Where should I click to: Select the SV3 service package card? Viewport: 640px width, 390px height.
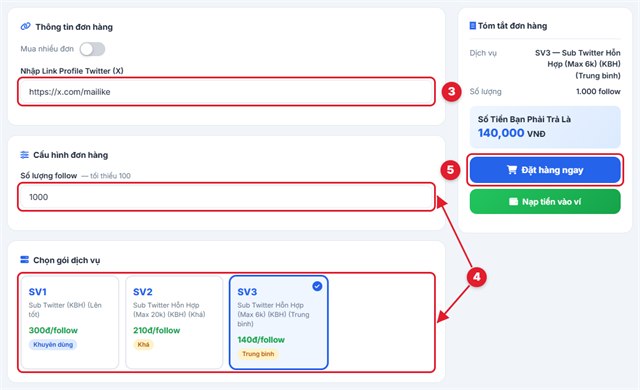pos(279,322)
